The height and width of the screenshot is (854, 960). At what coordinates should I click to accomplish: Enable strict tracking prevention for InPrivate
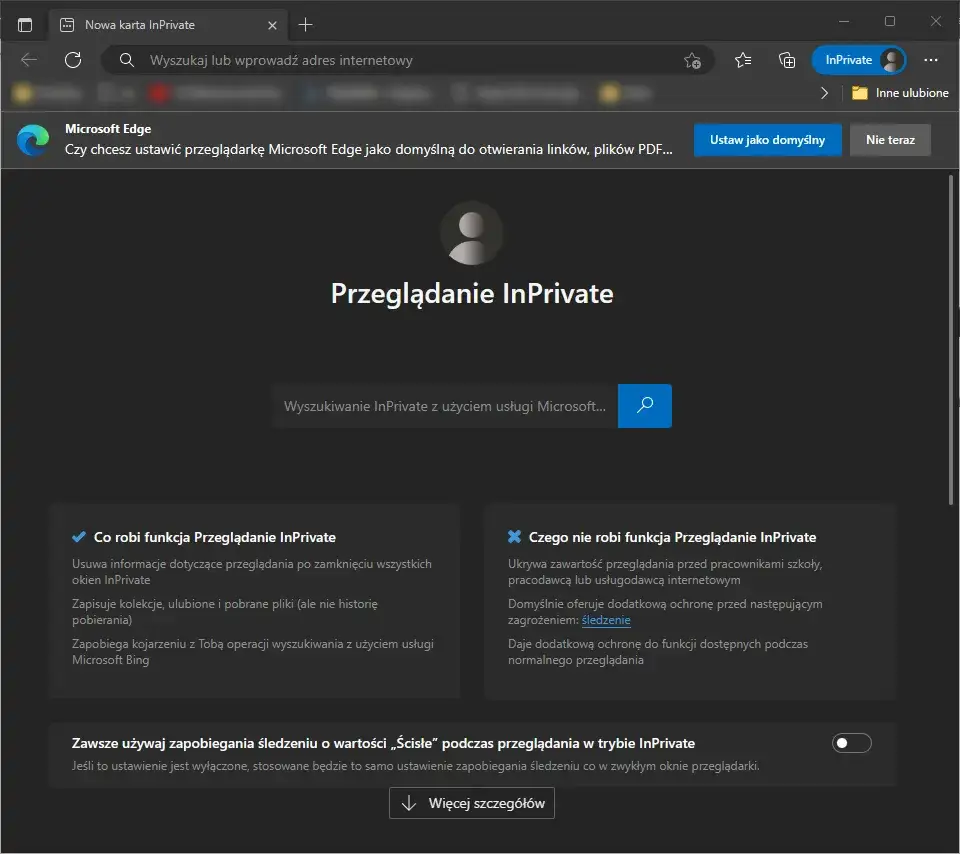pos(851,742)
